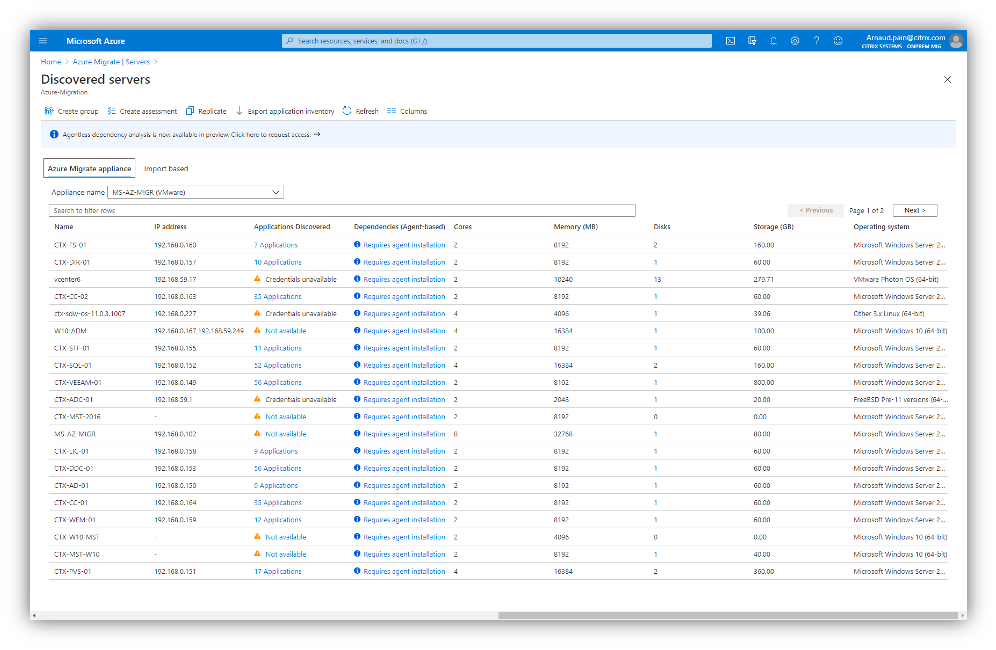Click Create group in toolbar
This screenshot has height=650, width=996.
point(70,111)
